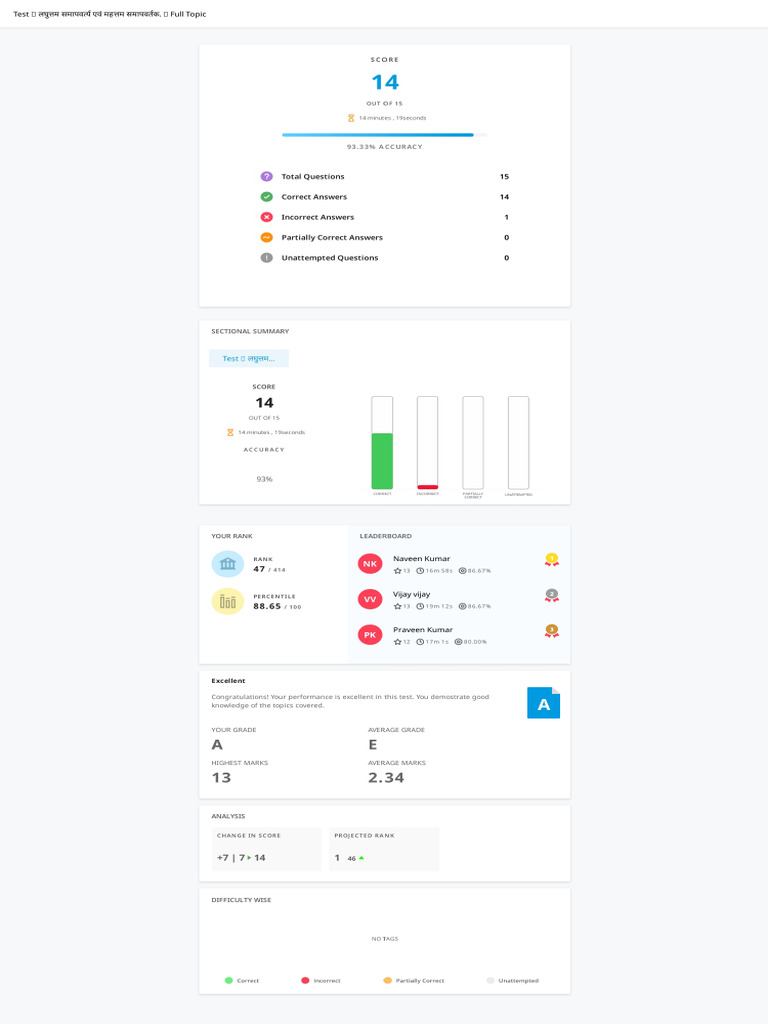Image resolution: width=768 pixels, height=1024 pixels.
Task: Click the gold first place medal icon
Action: 552,560
